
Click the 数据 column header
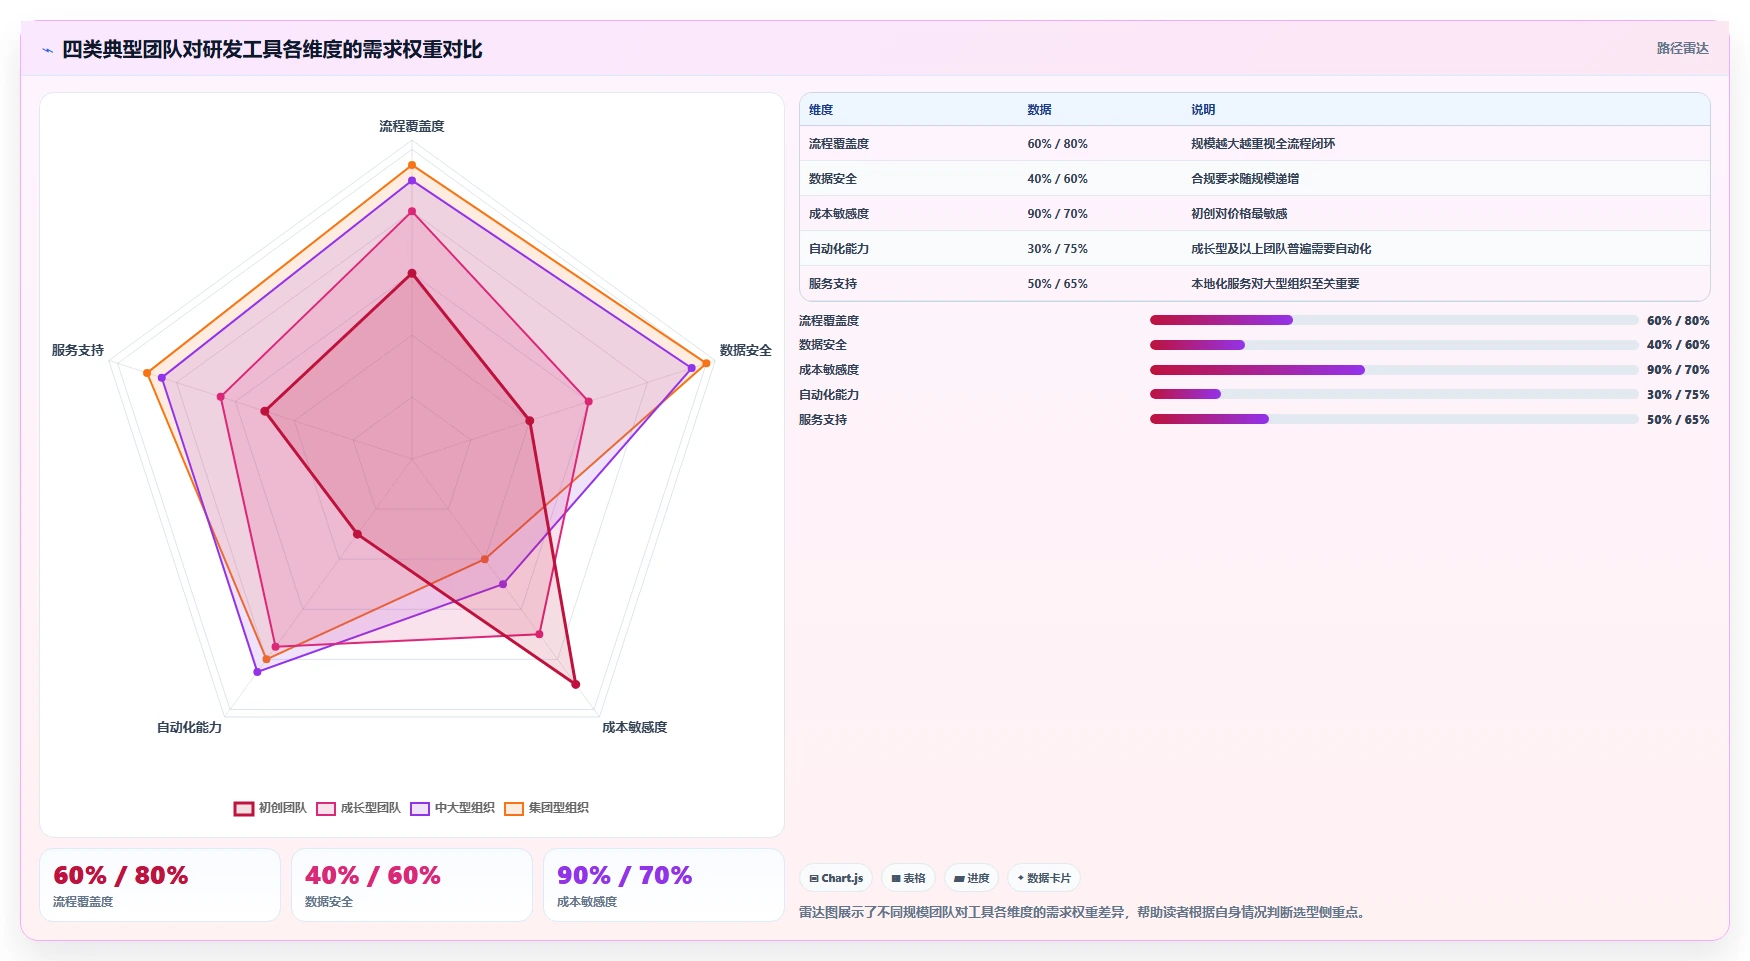(x=1039, y=110)
